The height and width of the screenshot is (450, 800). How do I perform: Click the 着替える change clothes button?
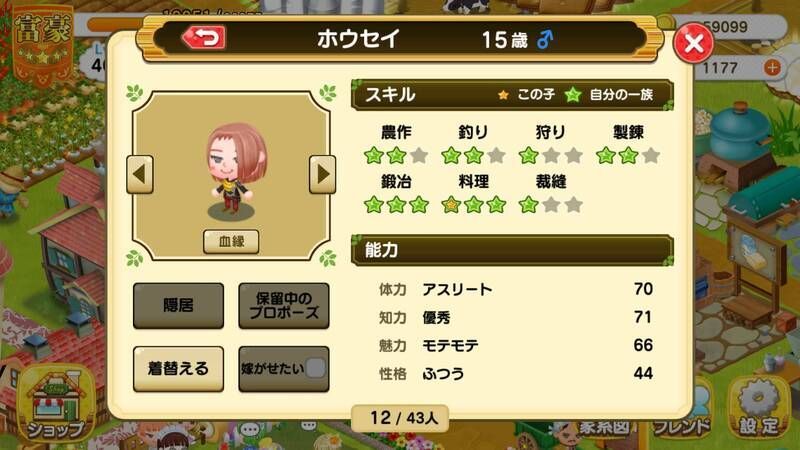click(179, 368)
